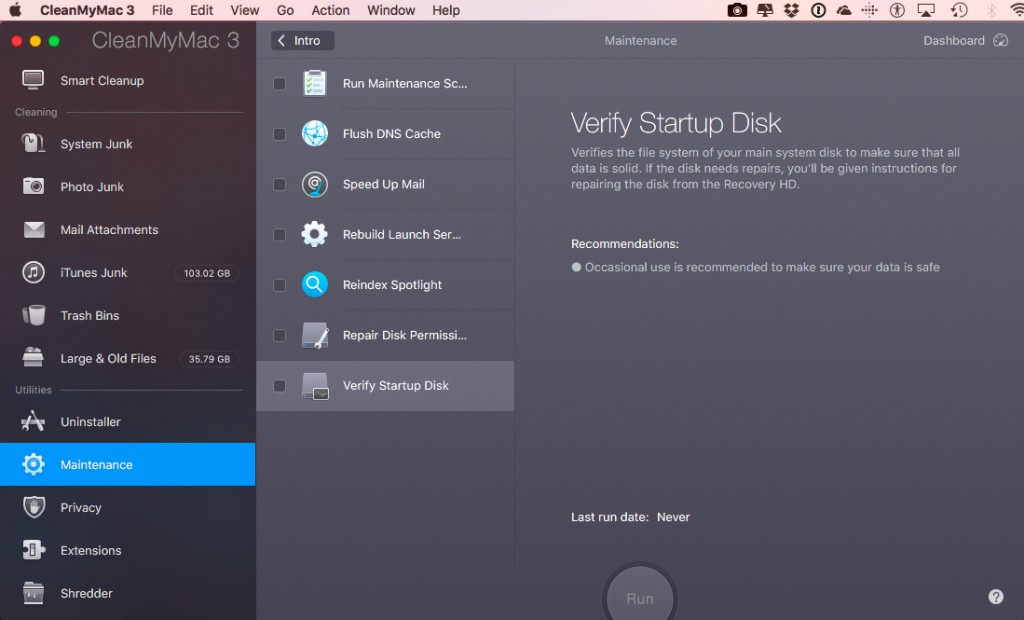Open Dashboard gauge icon
Image resolution: width=1024 pixels, height=620 pixels.
pyautogui.click(x=1000, y=41)
